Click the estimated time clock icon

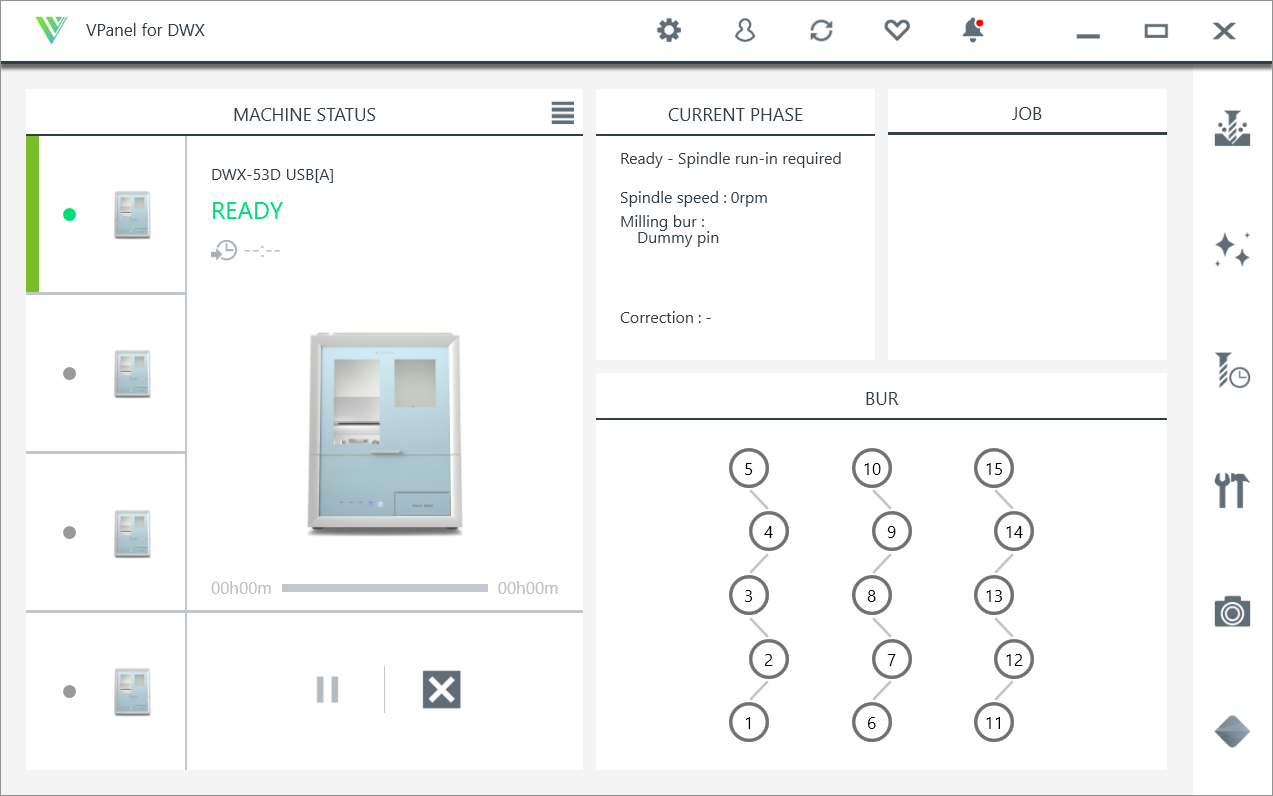[x=224, y=250]
